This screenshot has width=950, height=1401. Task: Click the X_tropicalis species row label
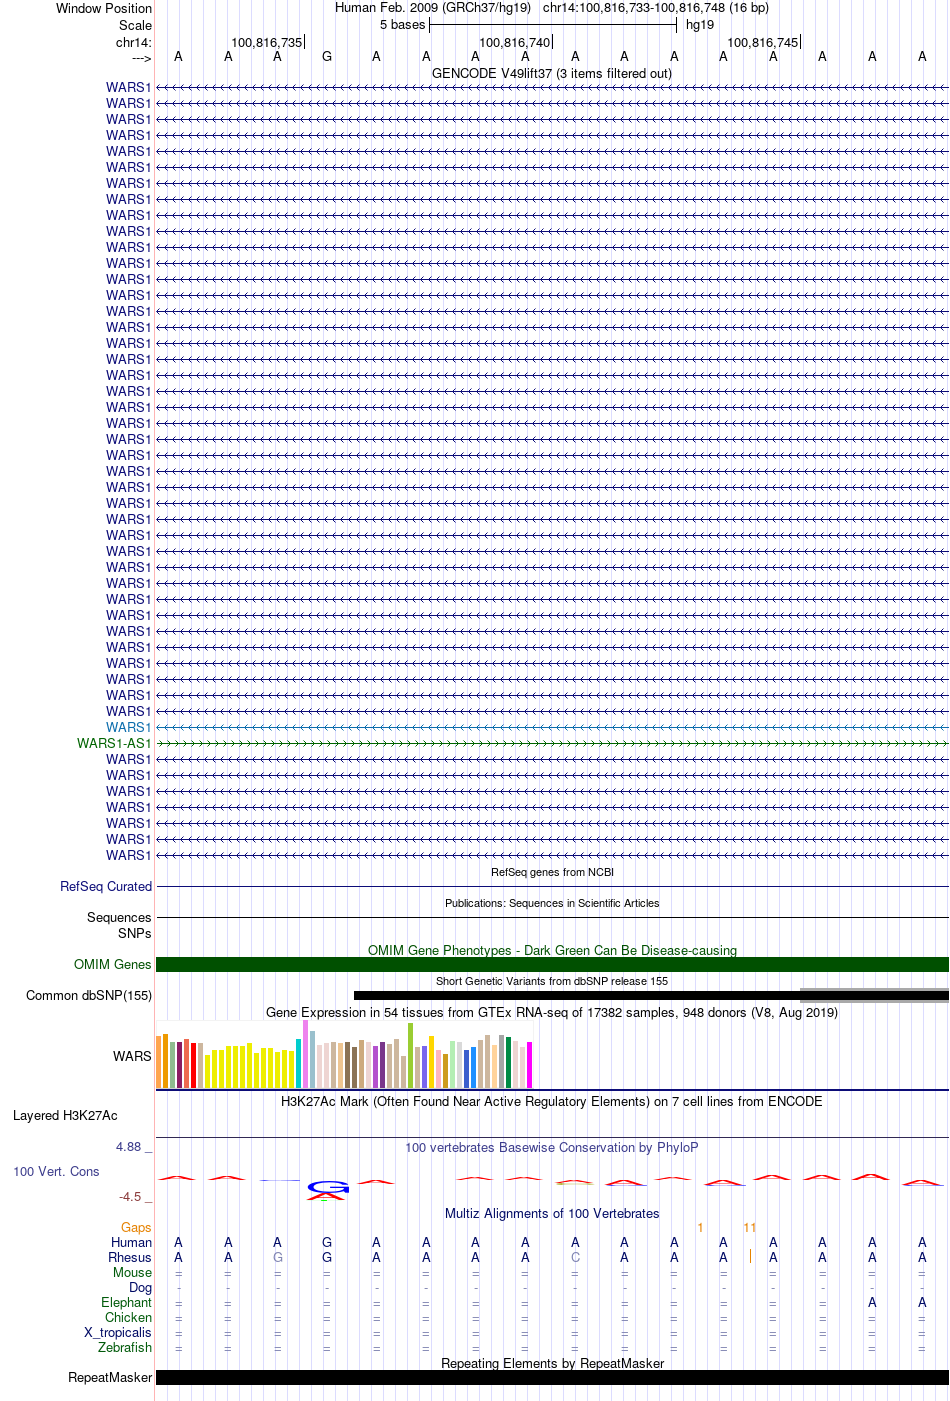point(118,1332)
